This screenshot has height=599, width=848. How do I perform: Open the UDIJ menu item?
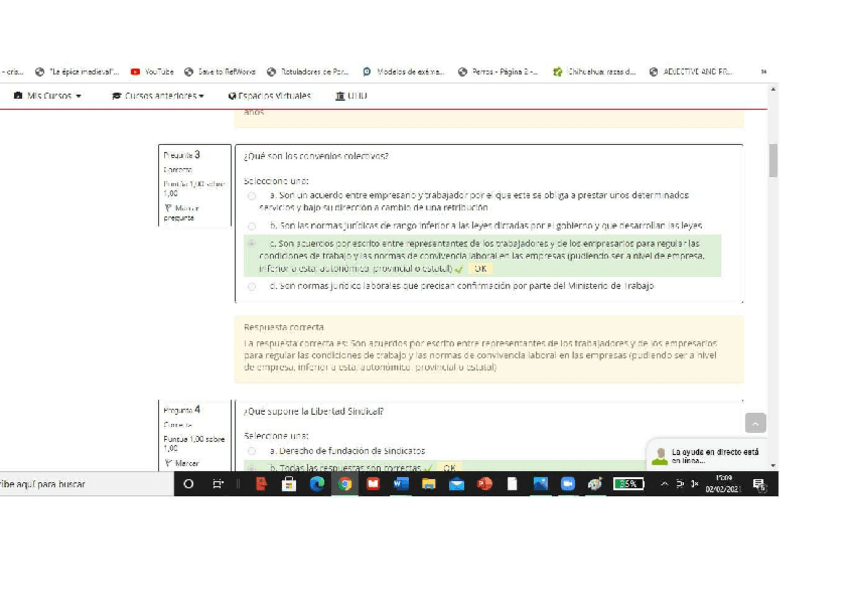click(x=352, y=96)
